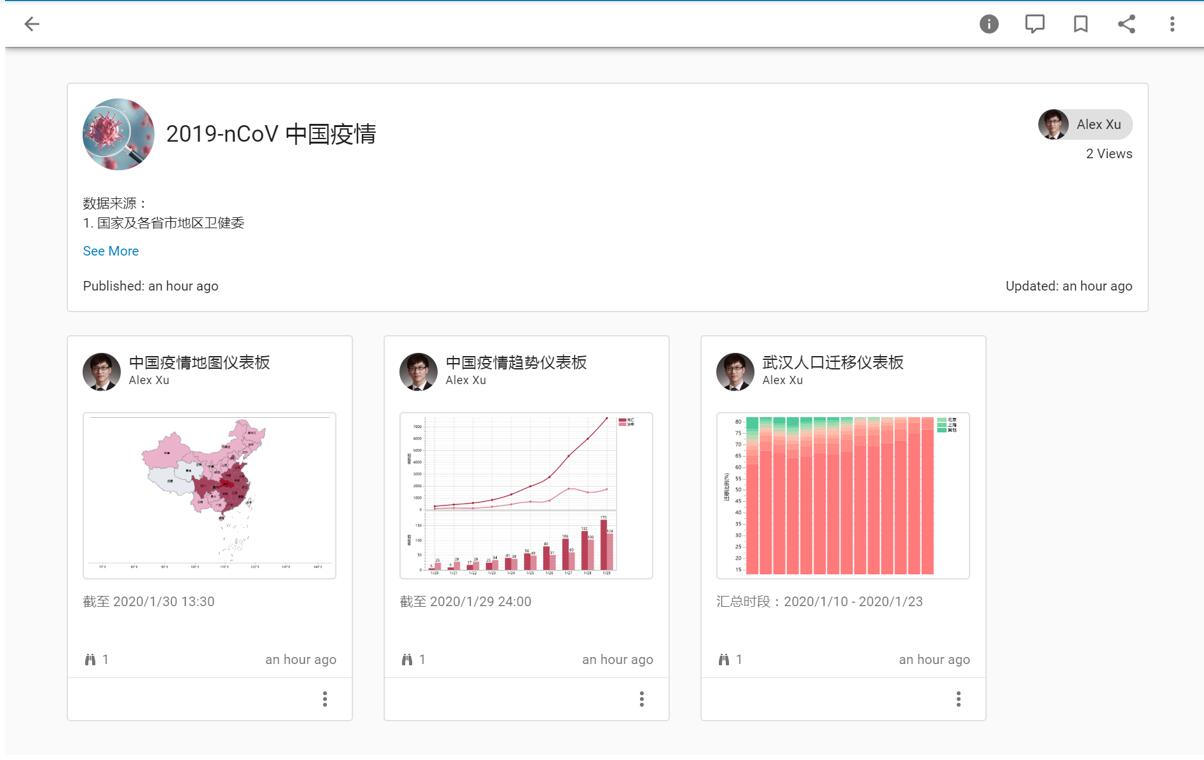1204x760 pixels.
Task: Open the stacked bar migration thumbnail
Action: pos(843,495)
